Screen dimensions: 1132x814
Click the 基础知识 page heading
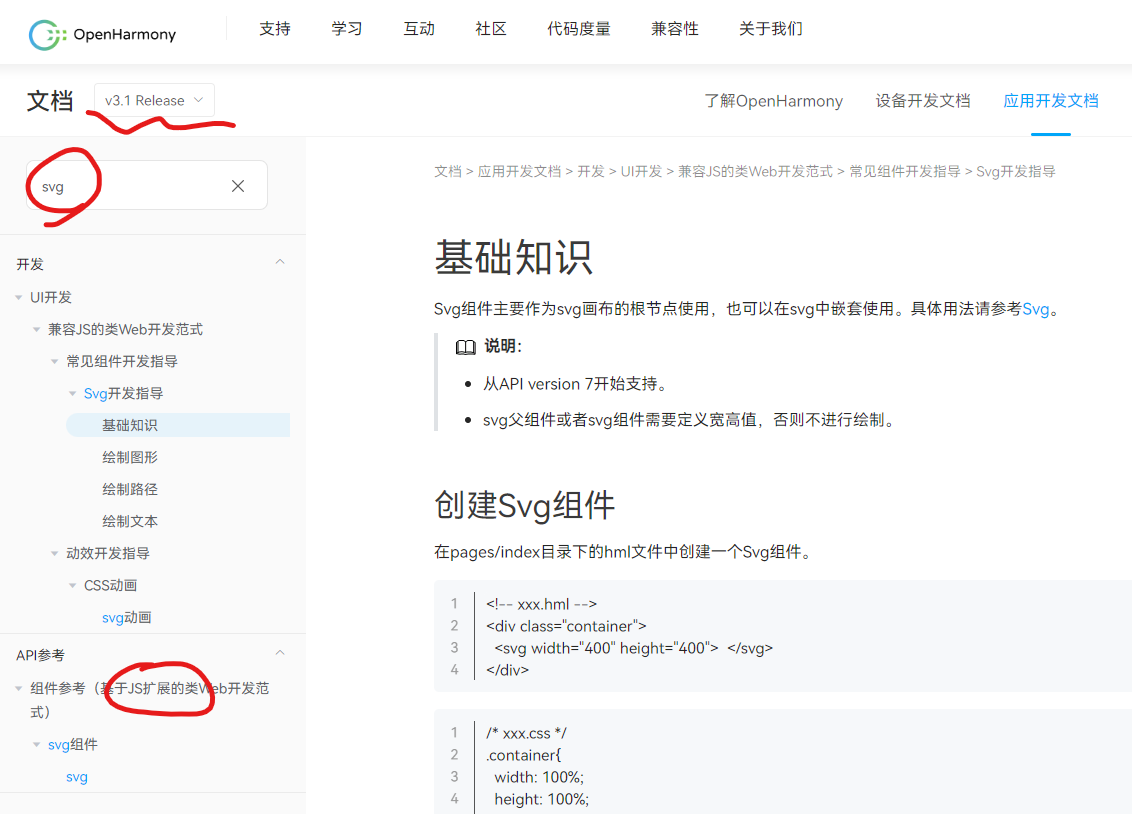coord(513,258)
